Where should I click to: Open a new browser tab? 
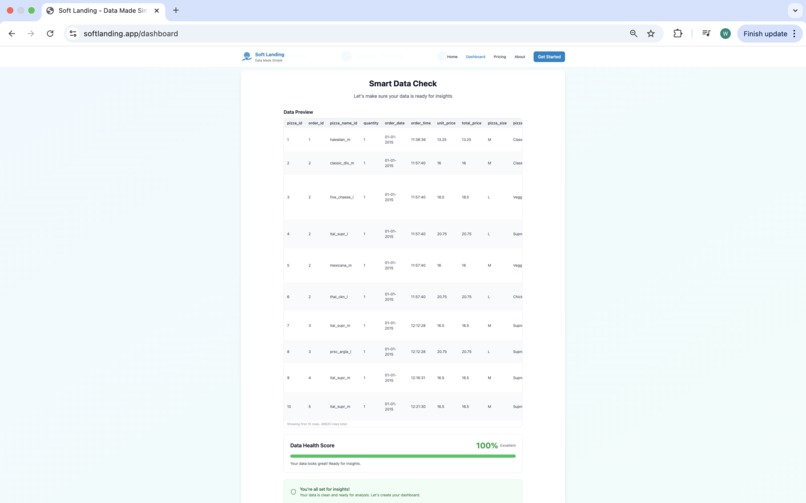pyautogui.click(x=176, y=10)
